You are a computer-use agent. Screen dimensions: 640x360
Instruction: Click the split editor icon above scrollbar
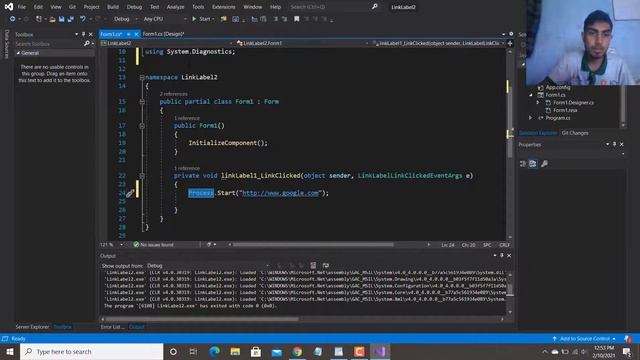pyautogui.click(x=510, y=43)
